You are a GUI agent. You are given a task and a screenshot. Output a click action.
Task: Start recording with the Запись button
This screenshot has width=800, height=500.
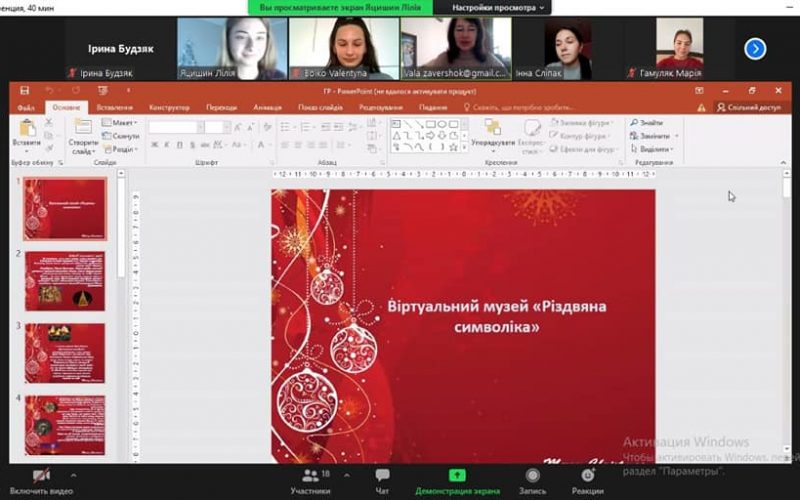[532, 476]
